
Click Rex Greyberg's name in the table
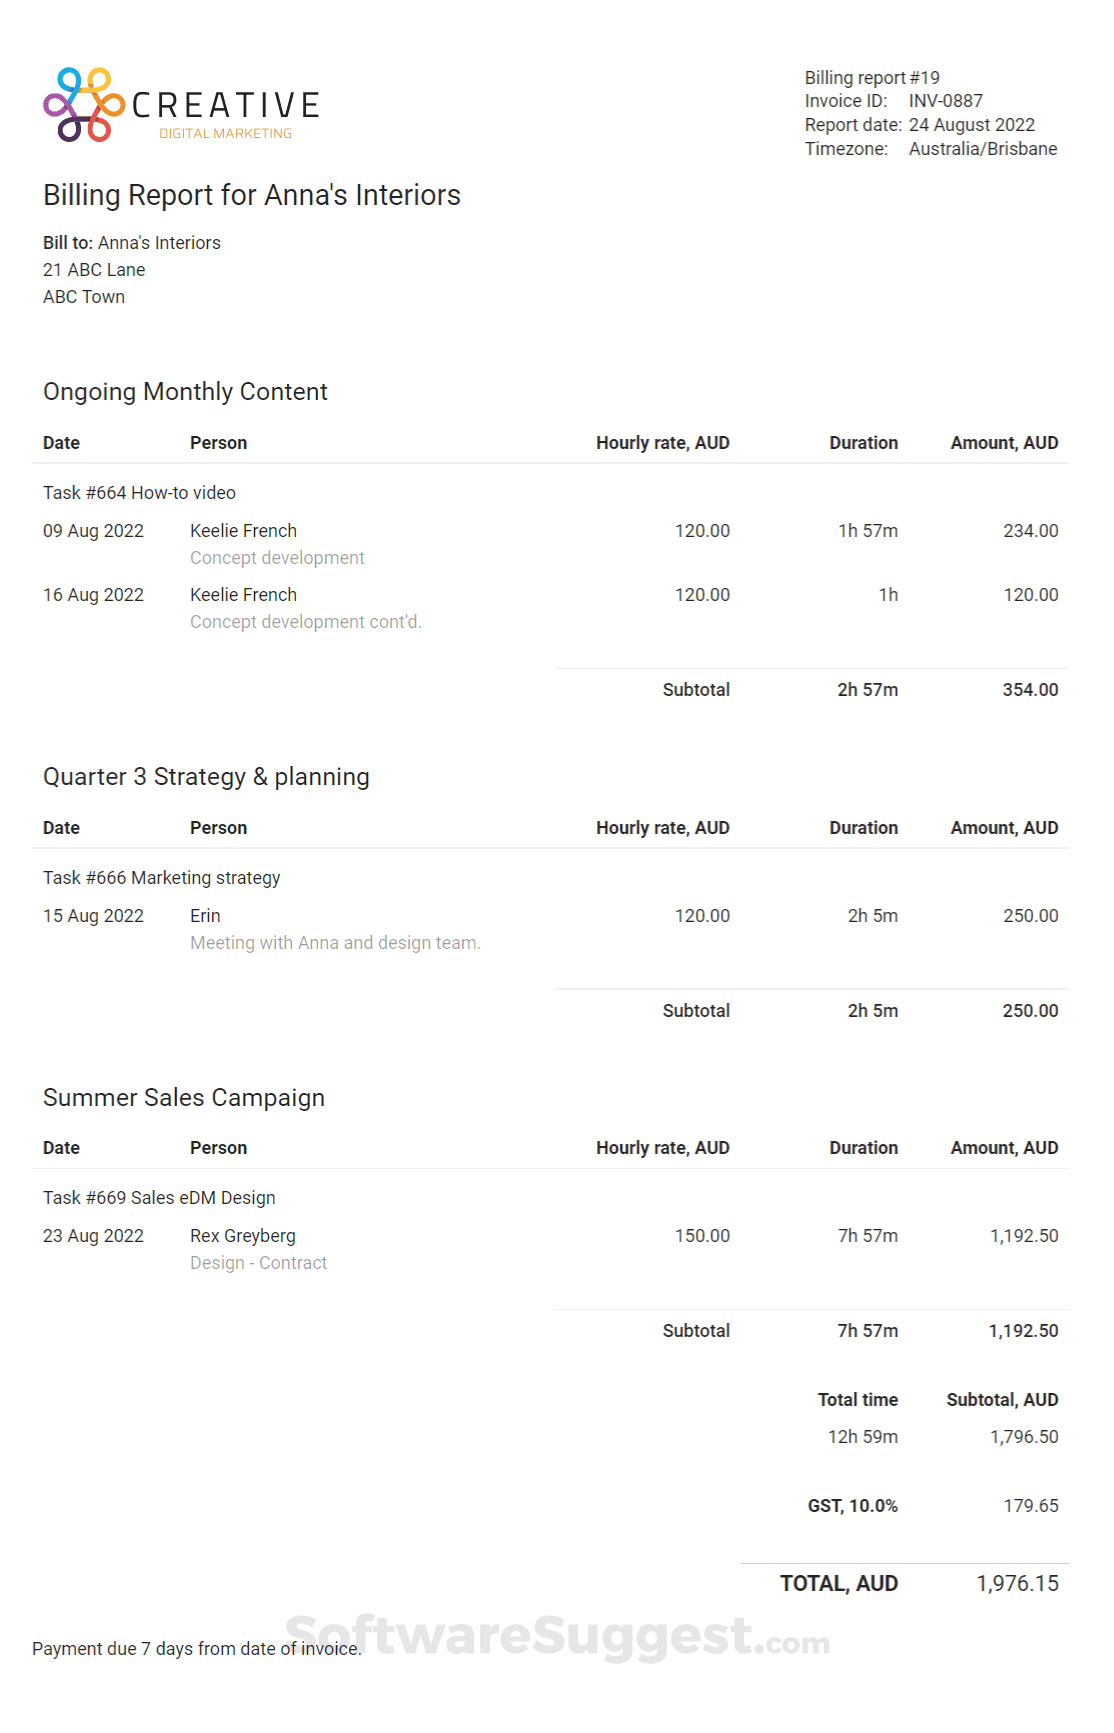point(243,1236)
